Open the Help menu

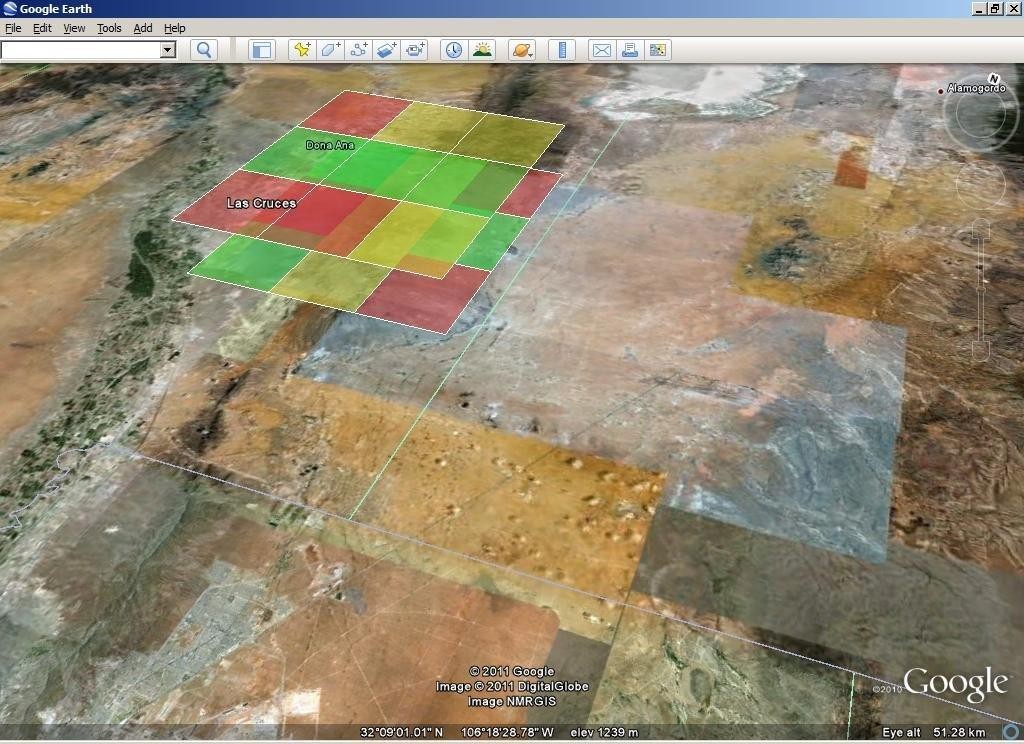pos(174,28)
